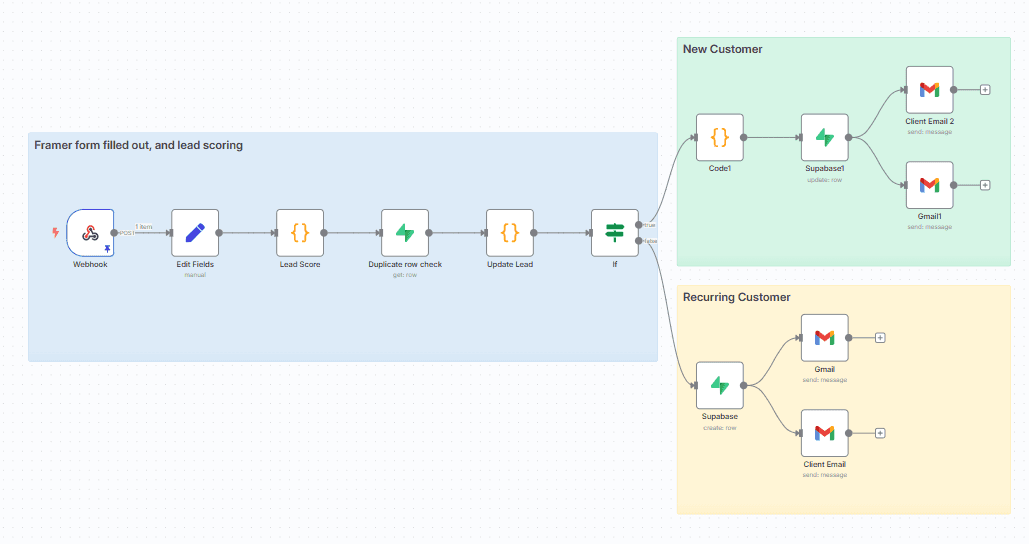Image resolution: width=1029 pixels, height=544 pixels.
Task: Click the '1 item' connection label
Action: 144,226
